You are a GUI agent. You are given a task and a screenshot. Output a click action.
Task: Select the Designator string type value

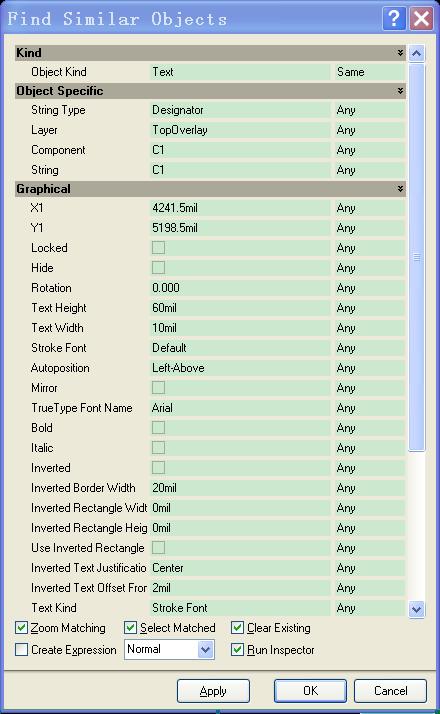tap(240, 110)
